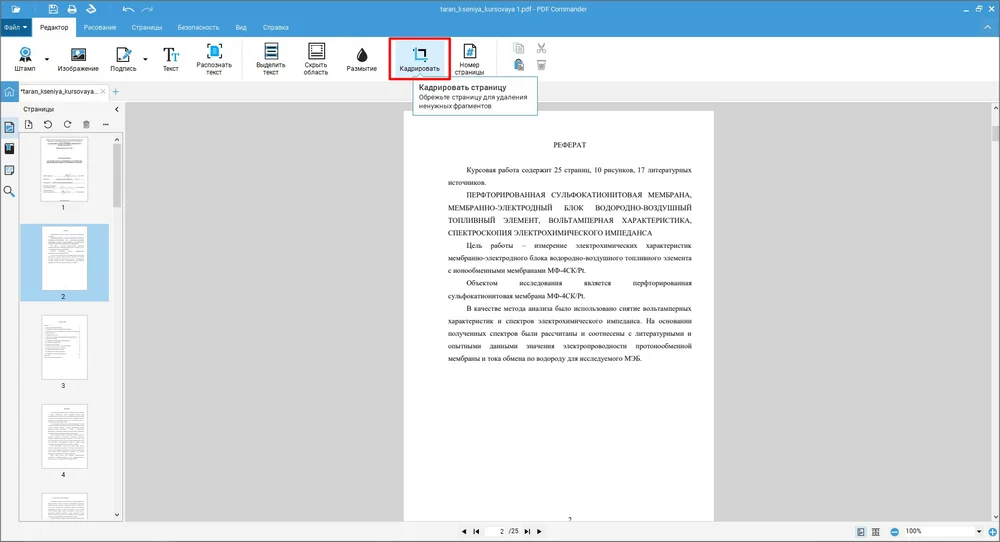Close the taran_kseniya_kursovaya document tab

point(103,92)
